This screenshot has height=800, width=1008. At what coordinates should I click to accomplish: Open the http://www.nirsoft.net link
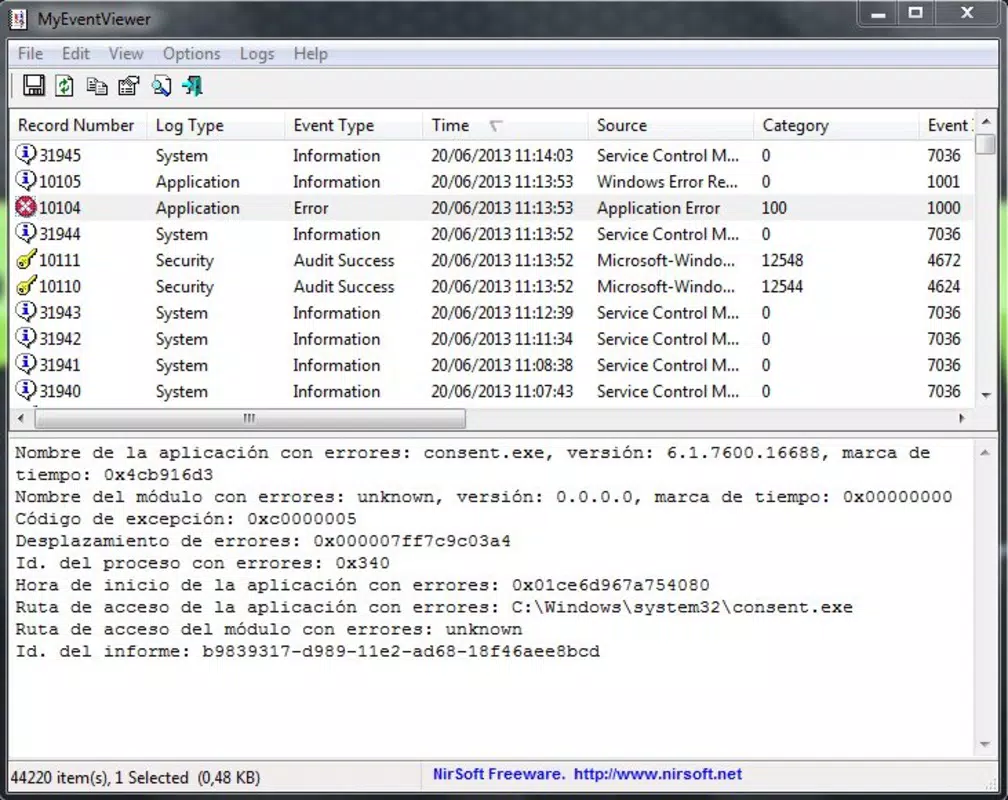658,774
